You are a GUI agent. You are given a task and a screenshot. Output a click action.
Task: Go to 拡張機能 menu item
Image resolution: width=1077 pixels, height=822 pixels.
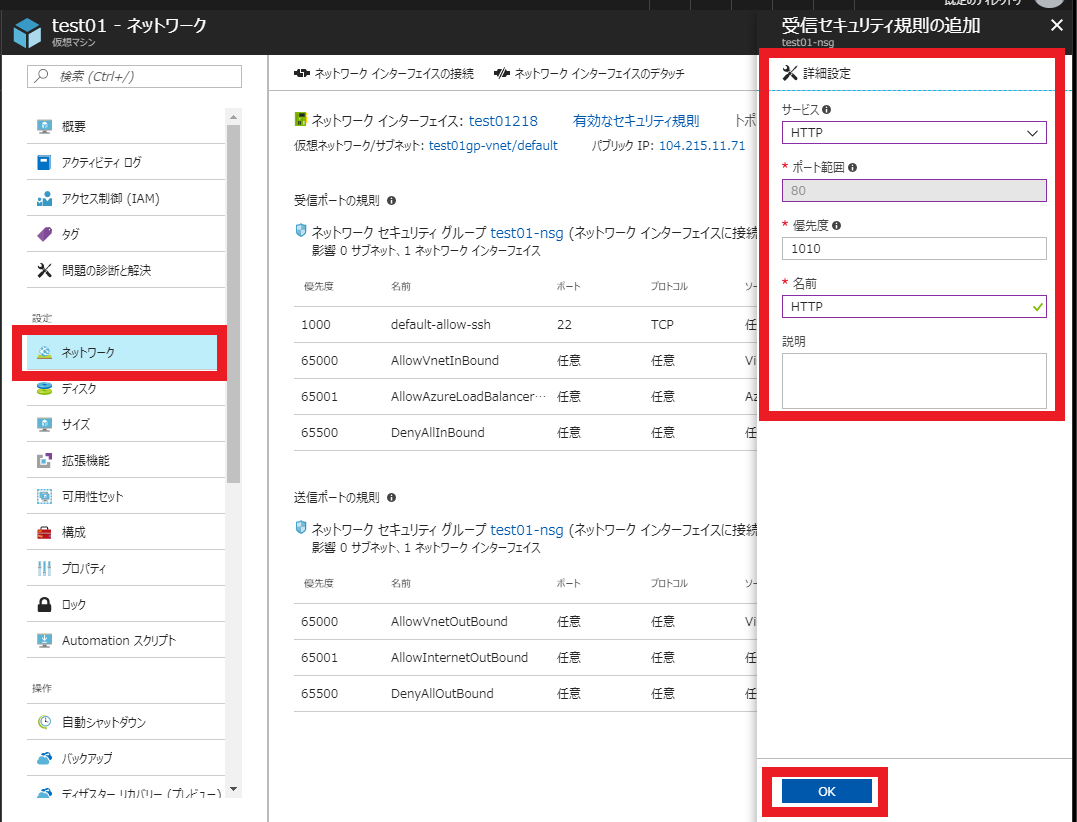click(x=126, y=461)
